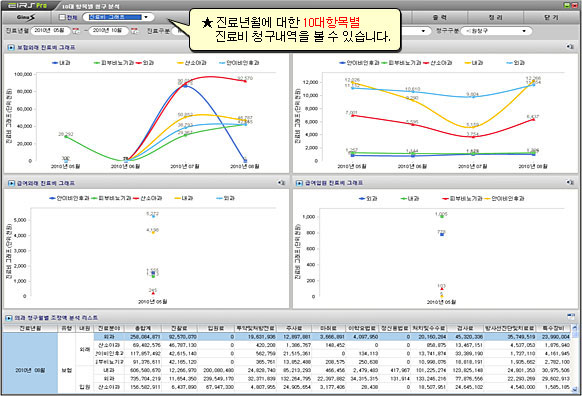Click the expand icon of top-right chart panel
This screenshot has width=582, height=396.
point(570,47)
